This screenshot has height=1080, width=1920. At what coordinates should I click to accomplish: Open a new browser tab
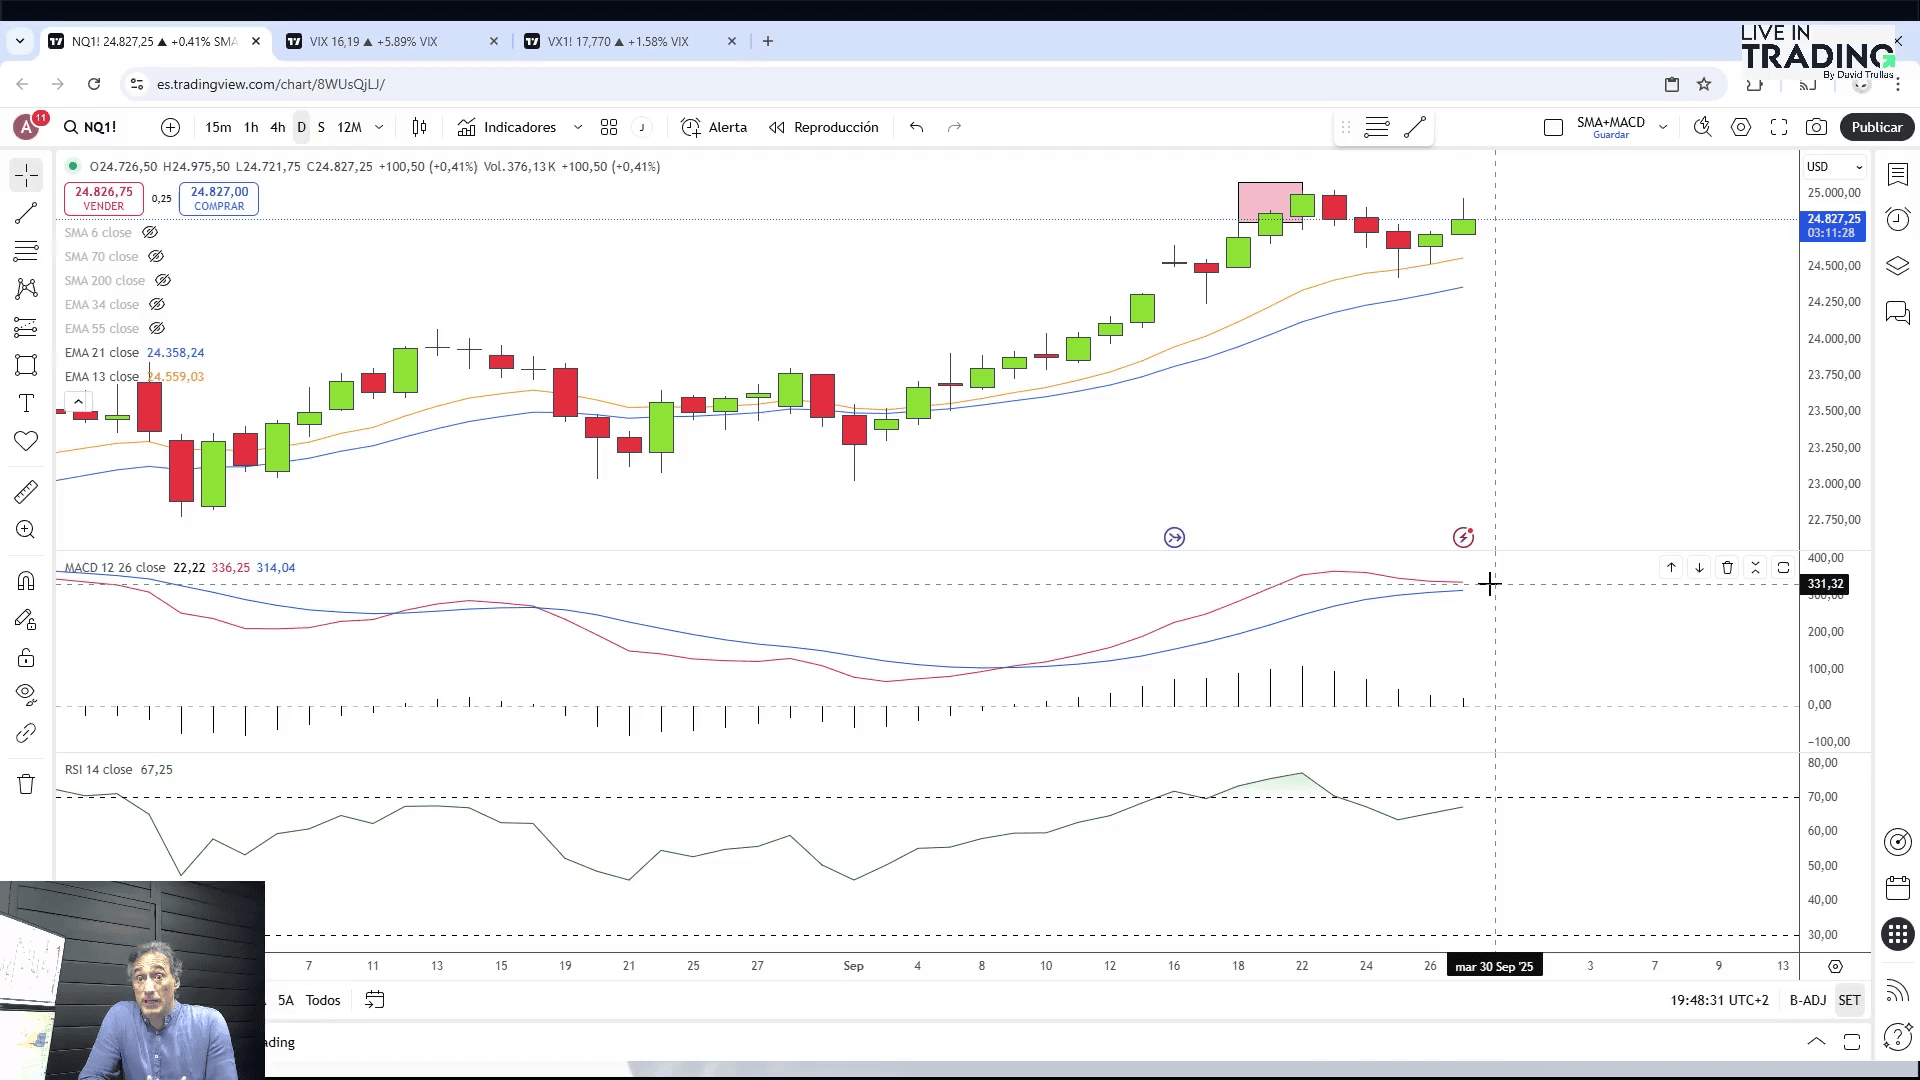click(767, 41)
